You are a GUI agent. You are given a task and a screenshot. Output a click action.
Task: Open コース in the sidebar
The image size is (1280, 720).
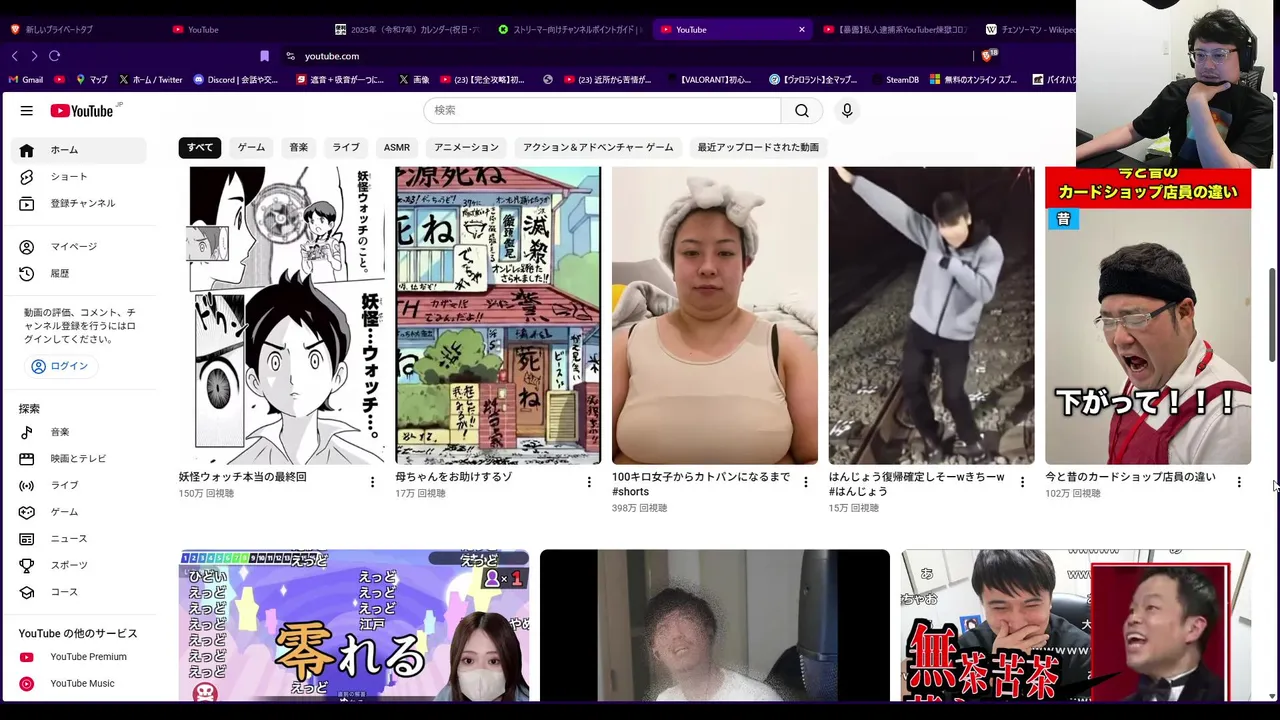click(x=78, y=592)
